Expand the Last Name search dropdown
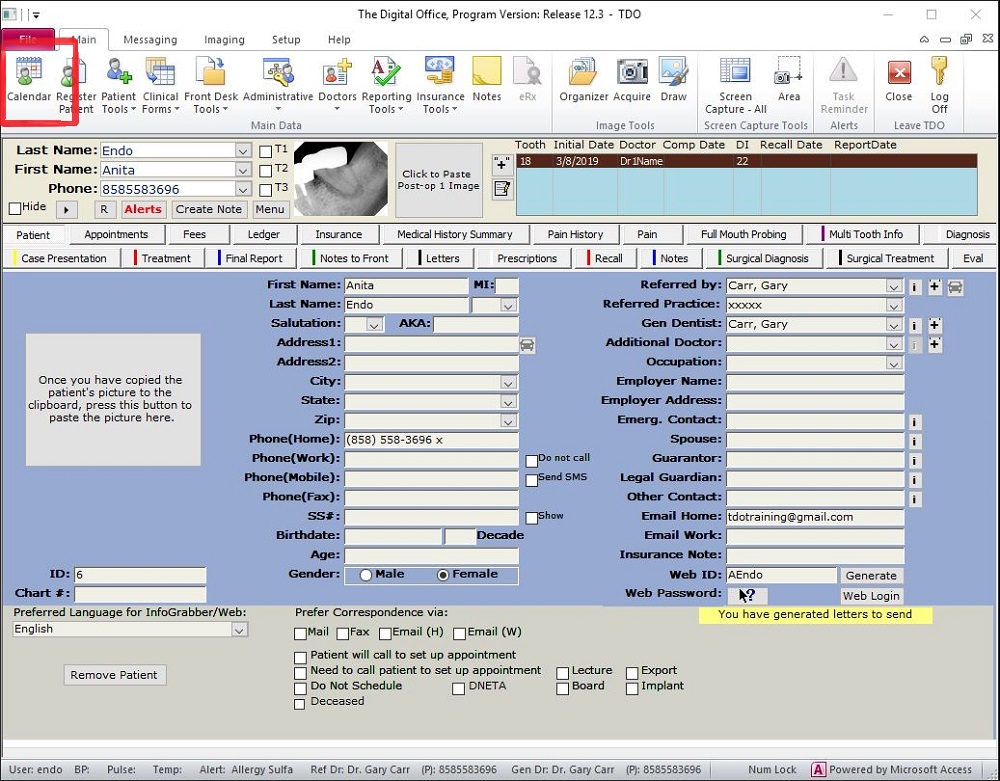 pyautogui.click(x=243, y=151)
